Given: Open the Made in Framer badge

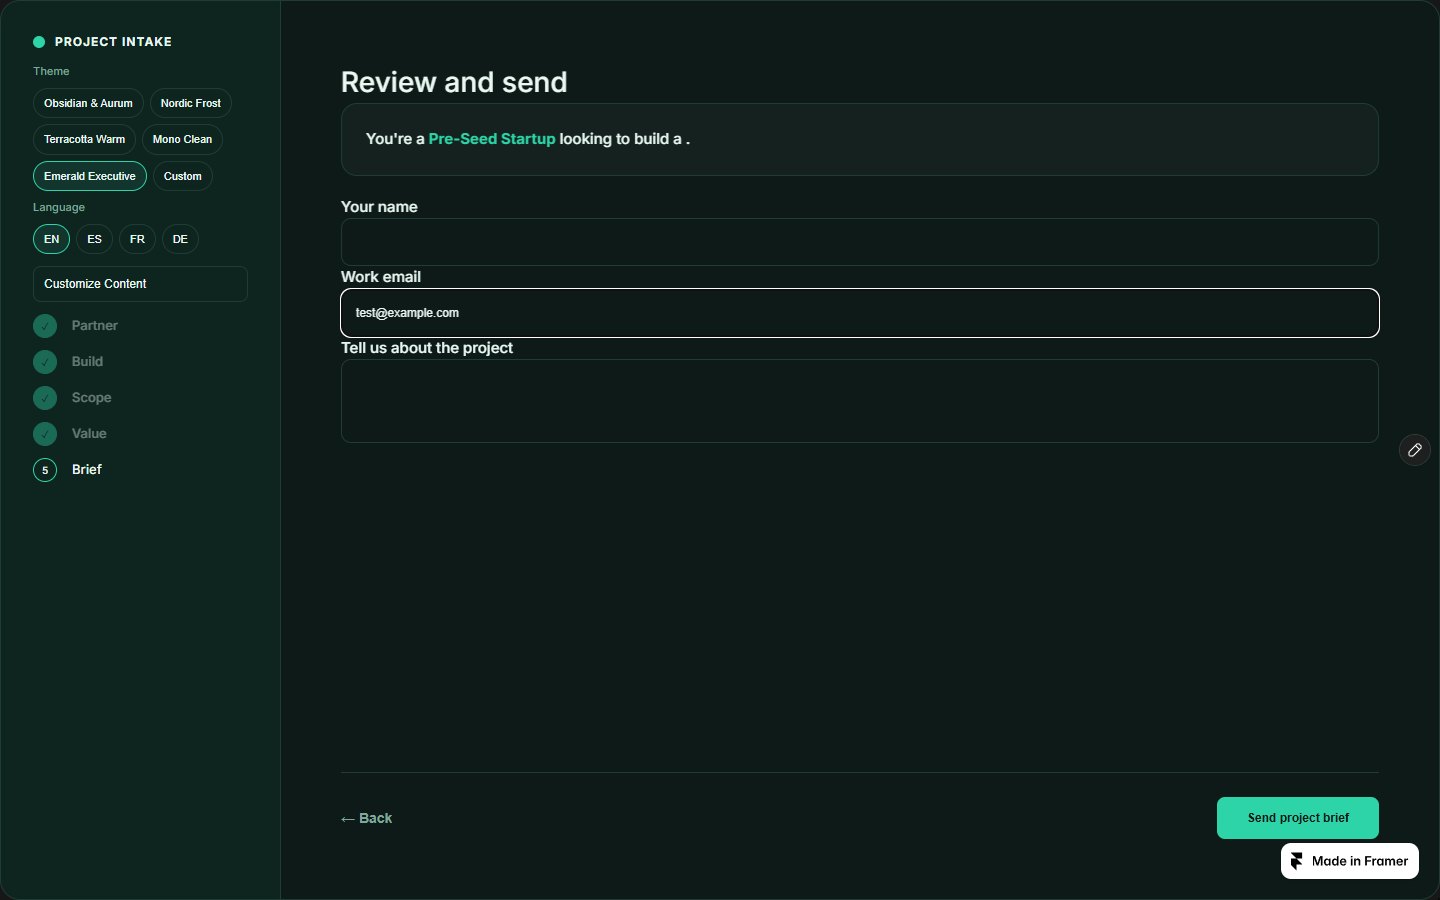Looking at the screenshot, I should pos(1350,861).
